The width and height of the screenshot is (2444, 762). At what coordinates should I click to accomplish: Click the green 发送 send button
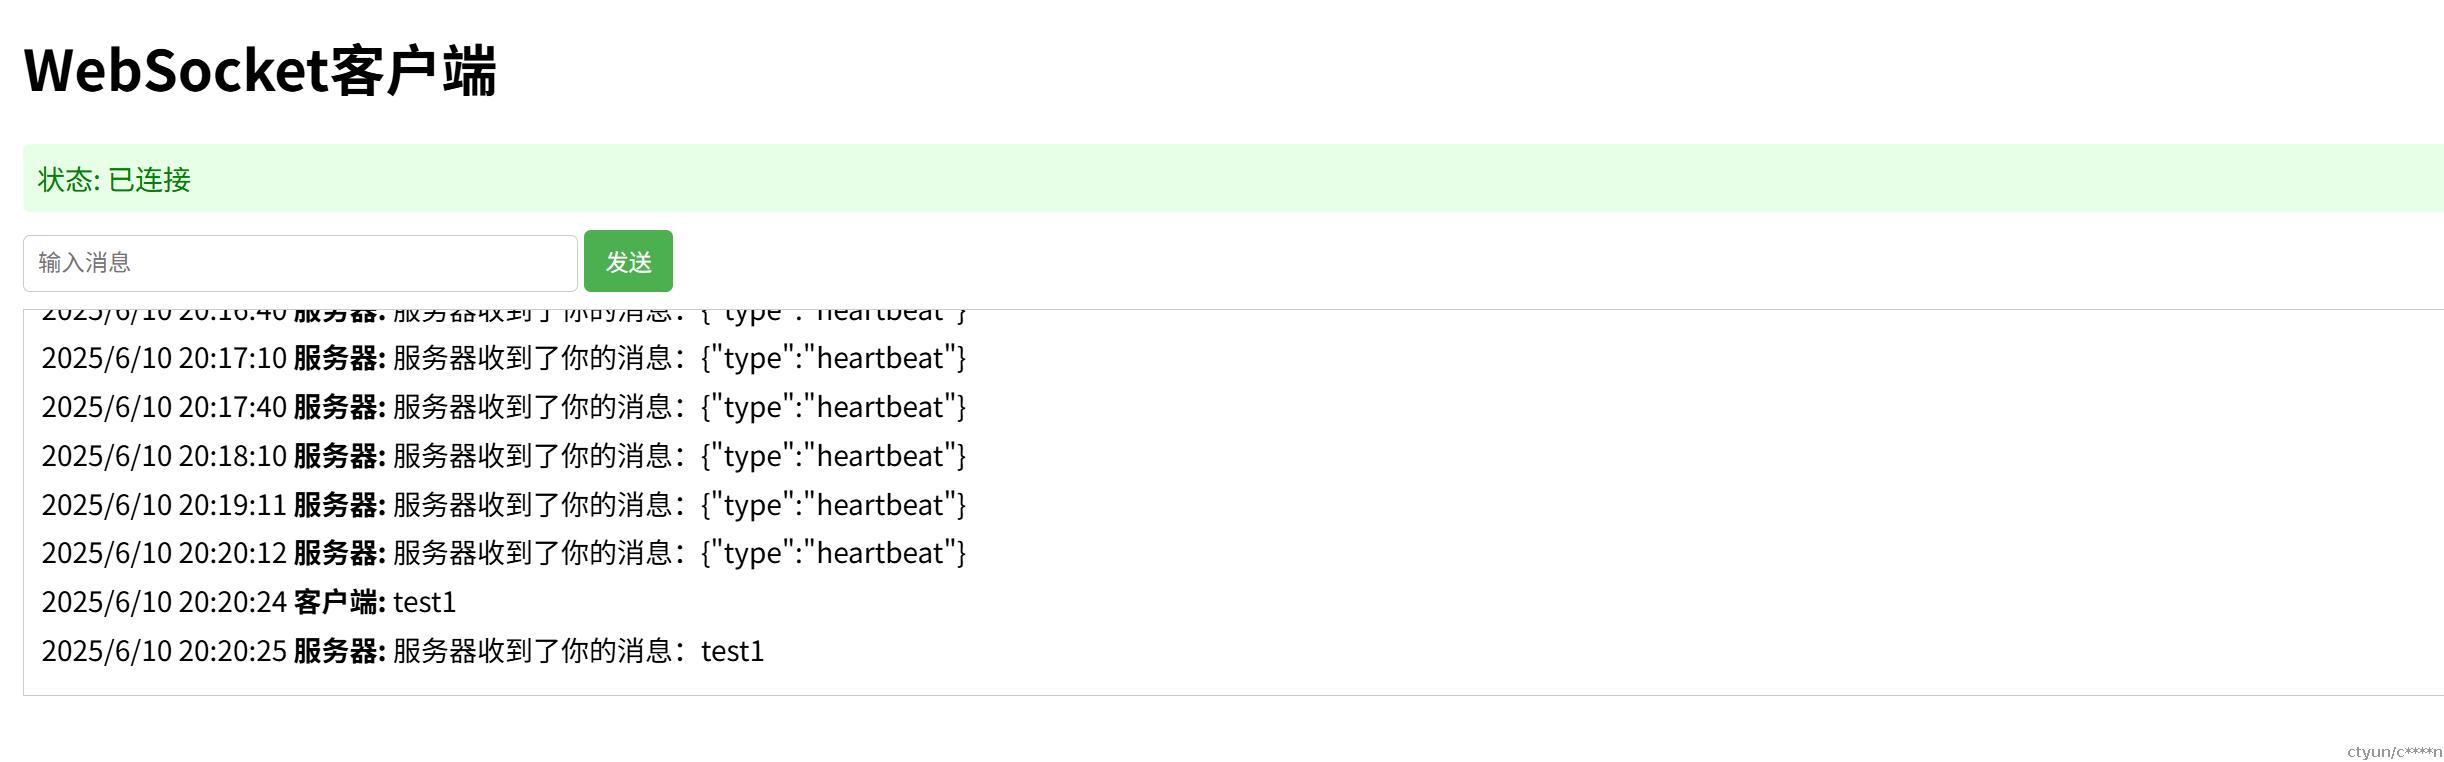[x=628, y=261]
